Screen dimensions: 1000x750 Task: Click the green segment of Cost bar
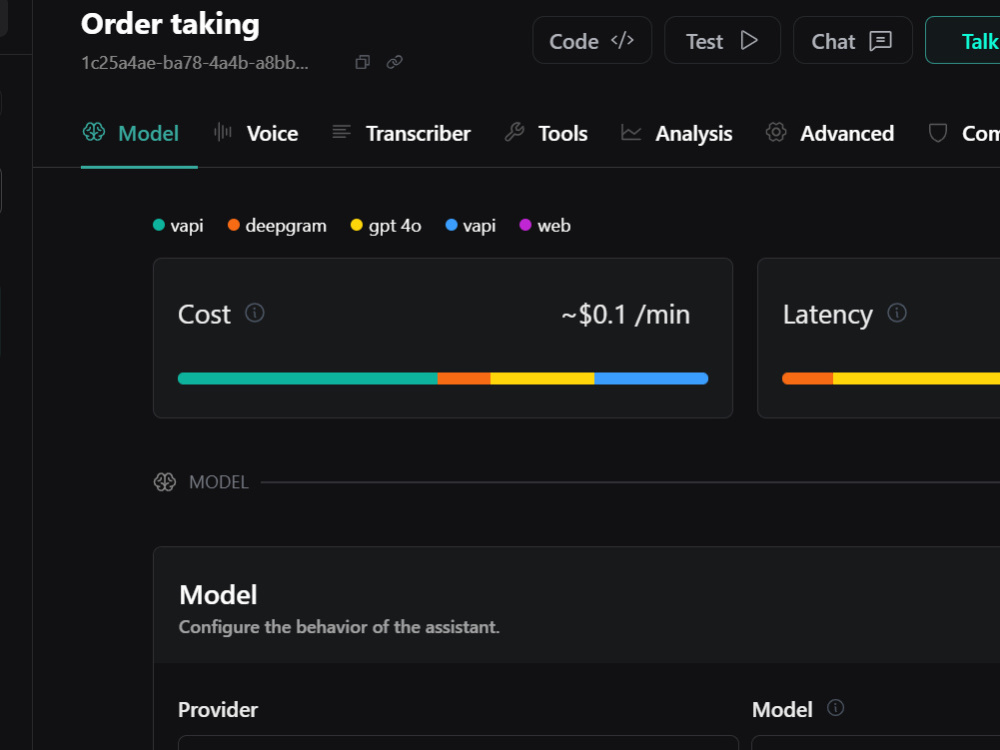(307, 378)
